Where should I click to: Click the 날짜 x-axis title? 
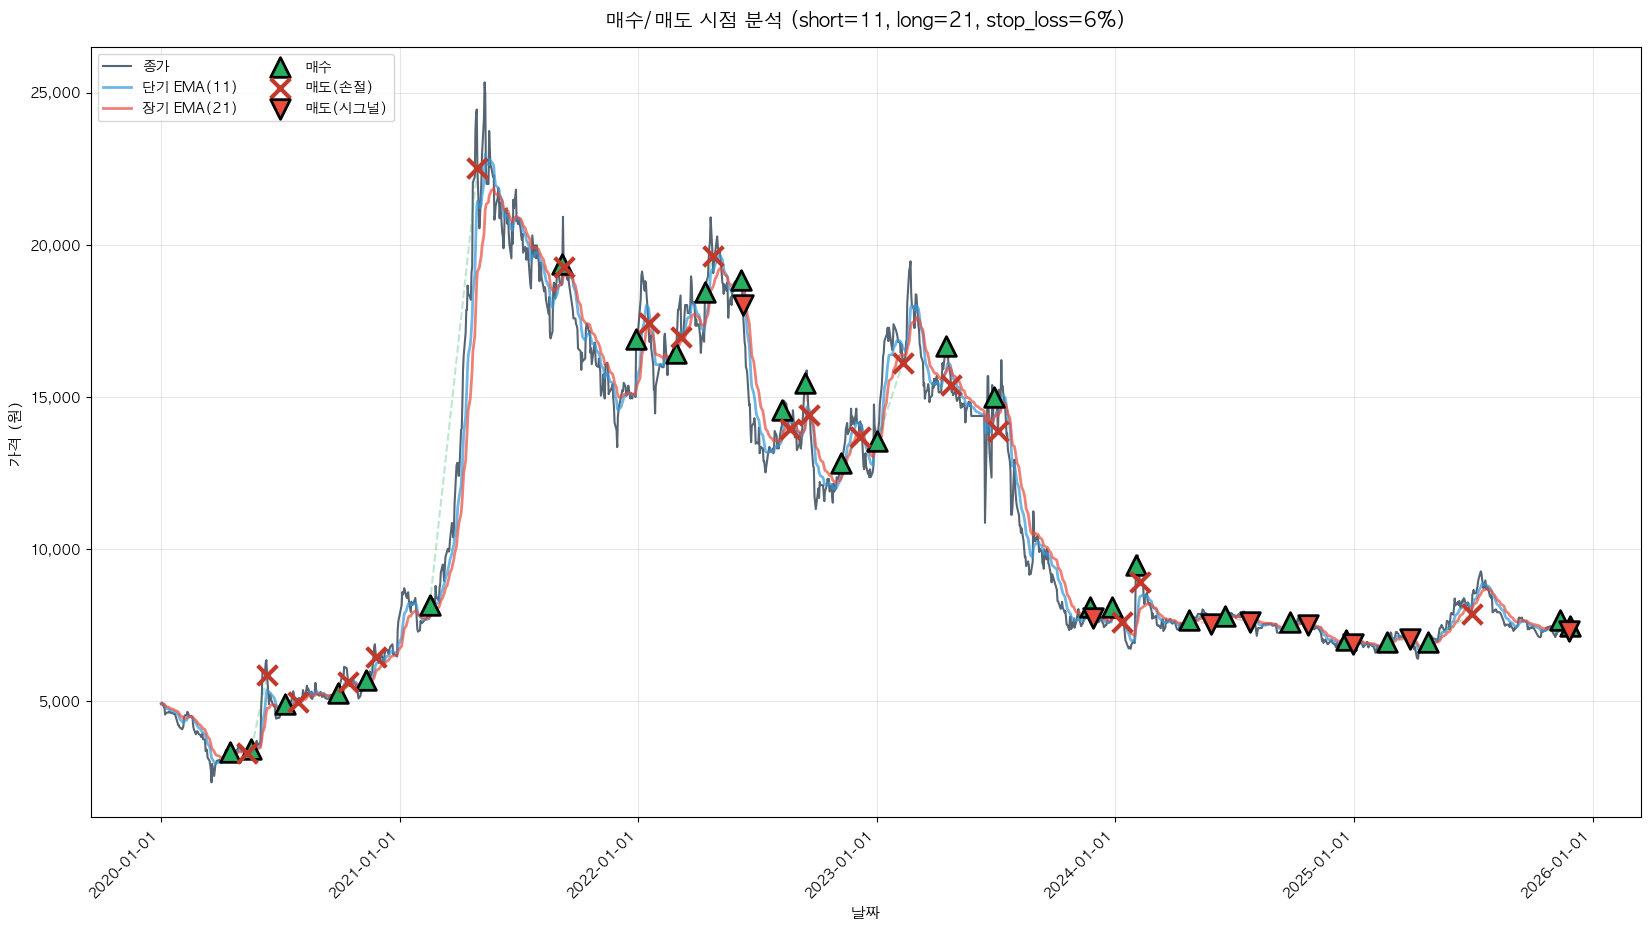(x=865, y=912)
